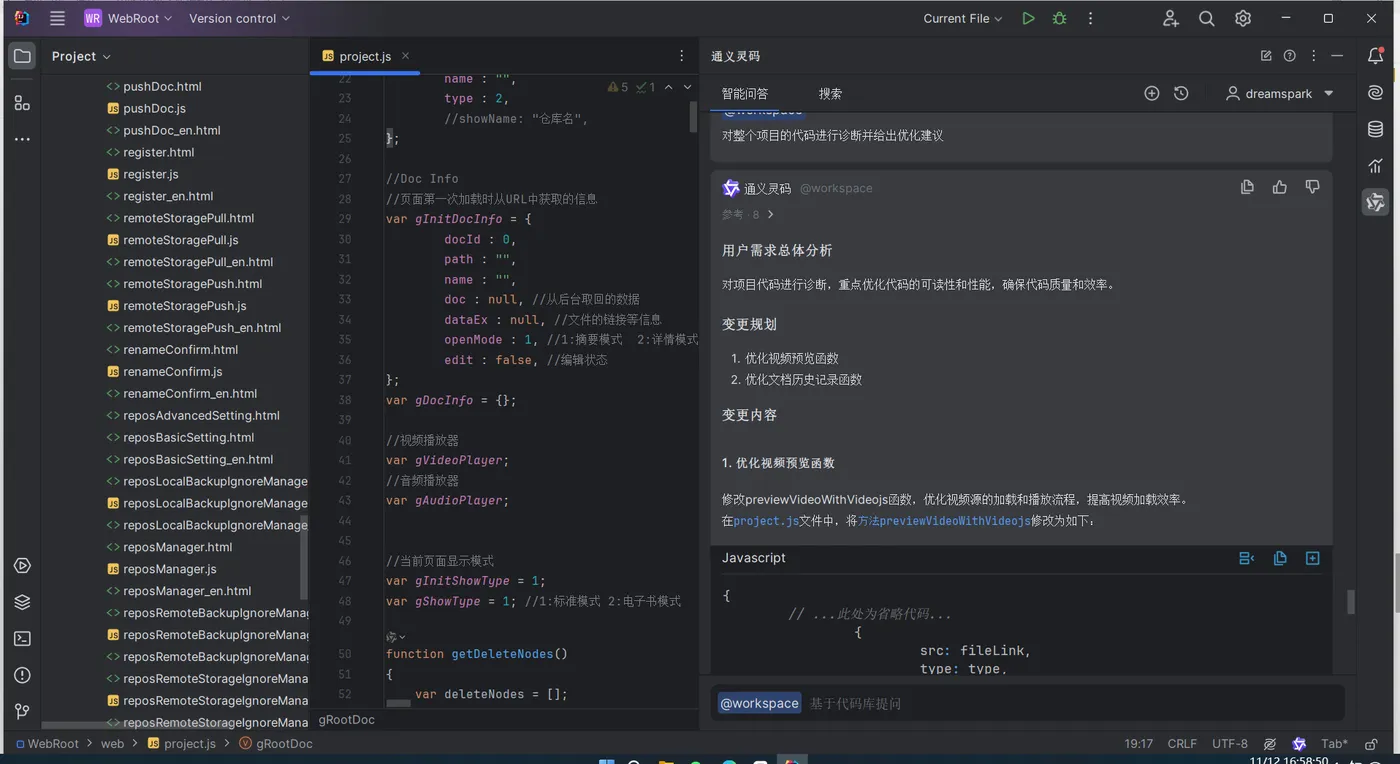
Task: Click the project tree vertical scrollbar
Action: pyautogui.click(x=304, y=557)
